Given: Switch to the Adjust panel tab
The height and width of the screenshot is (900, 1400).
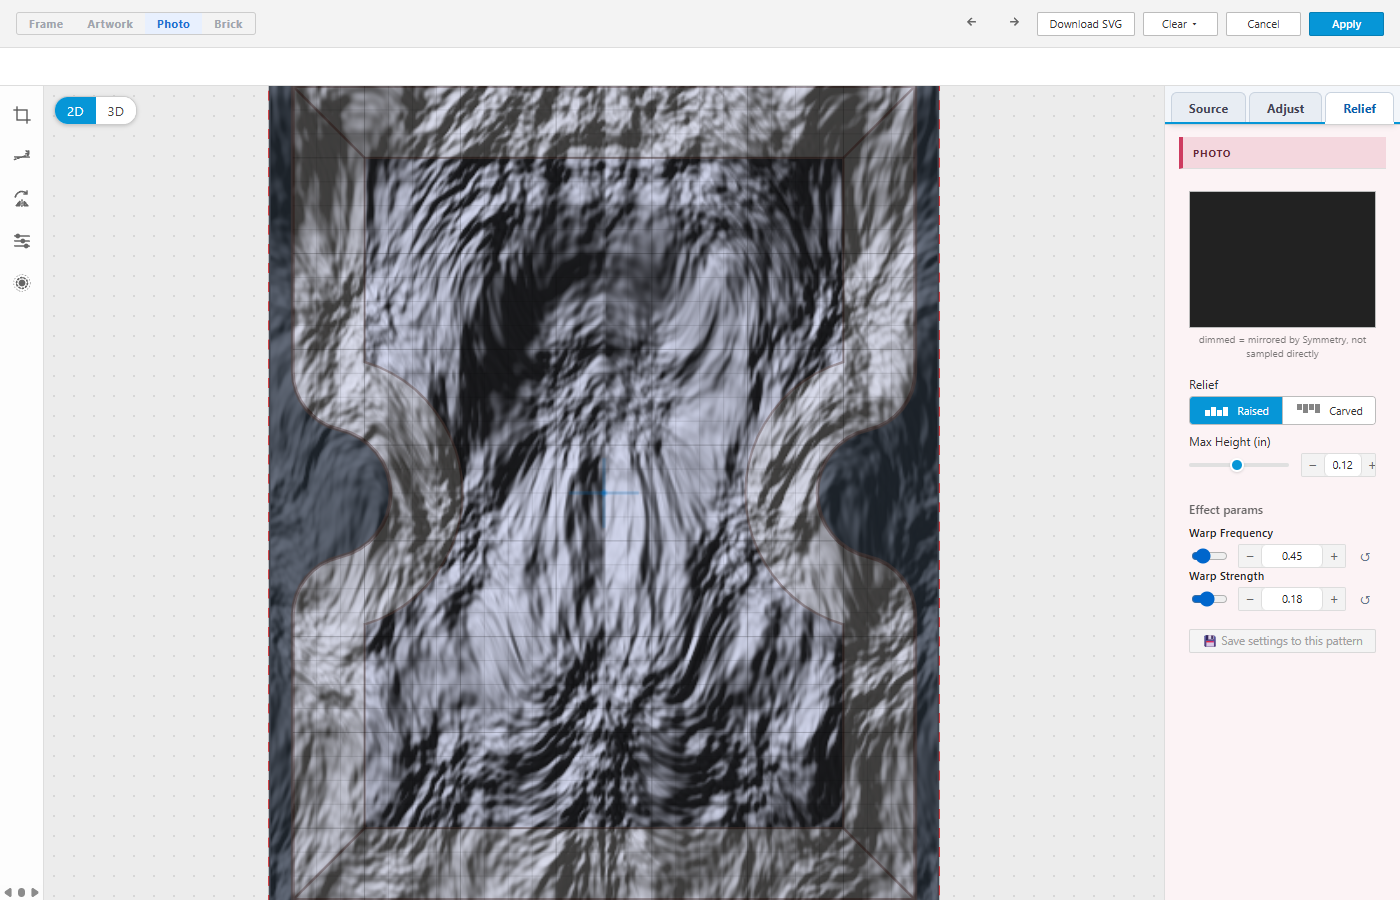Looking at the screenshot, I should (1285, 109).
